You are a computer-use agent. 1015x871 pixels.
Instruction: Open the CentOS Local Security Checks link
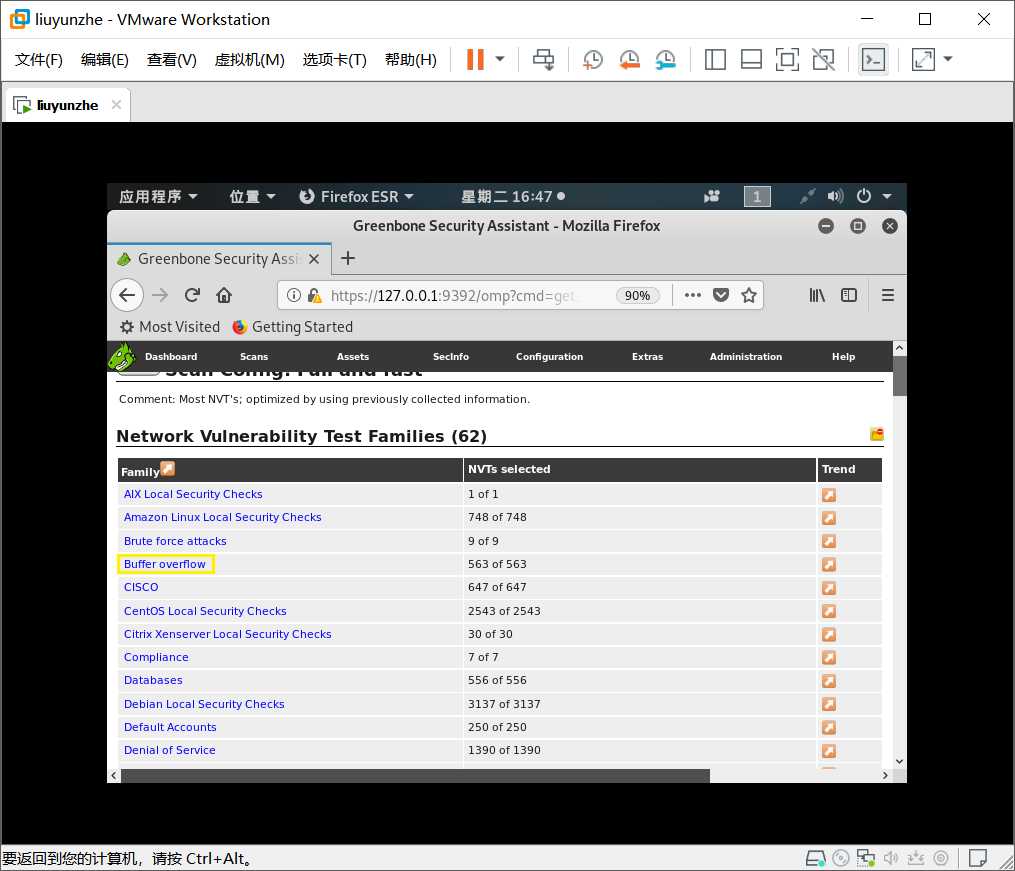click(205, 611)
